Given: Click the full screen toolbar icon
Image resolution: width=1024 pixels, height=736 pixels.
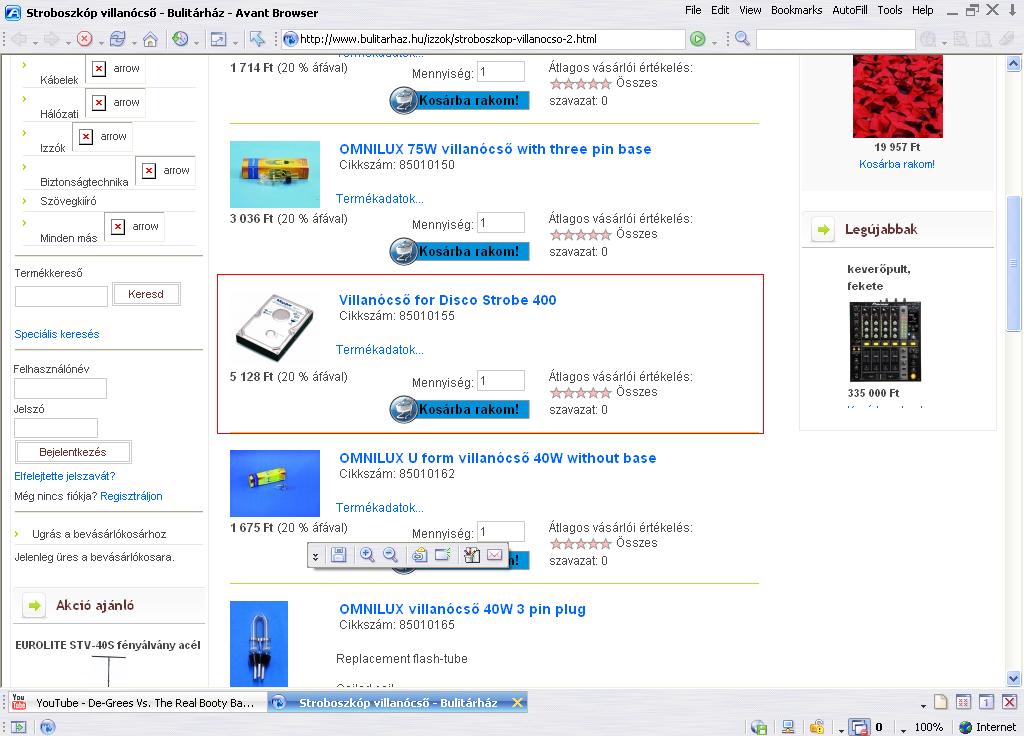Looking at the screenshot, I should 217,39.
